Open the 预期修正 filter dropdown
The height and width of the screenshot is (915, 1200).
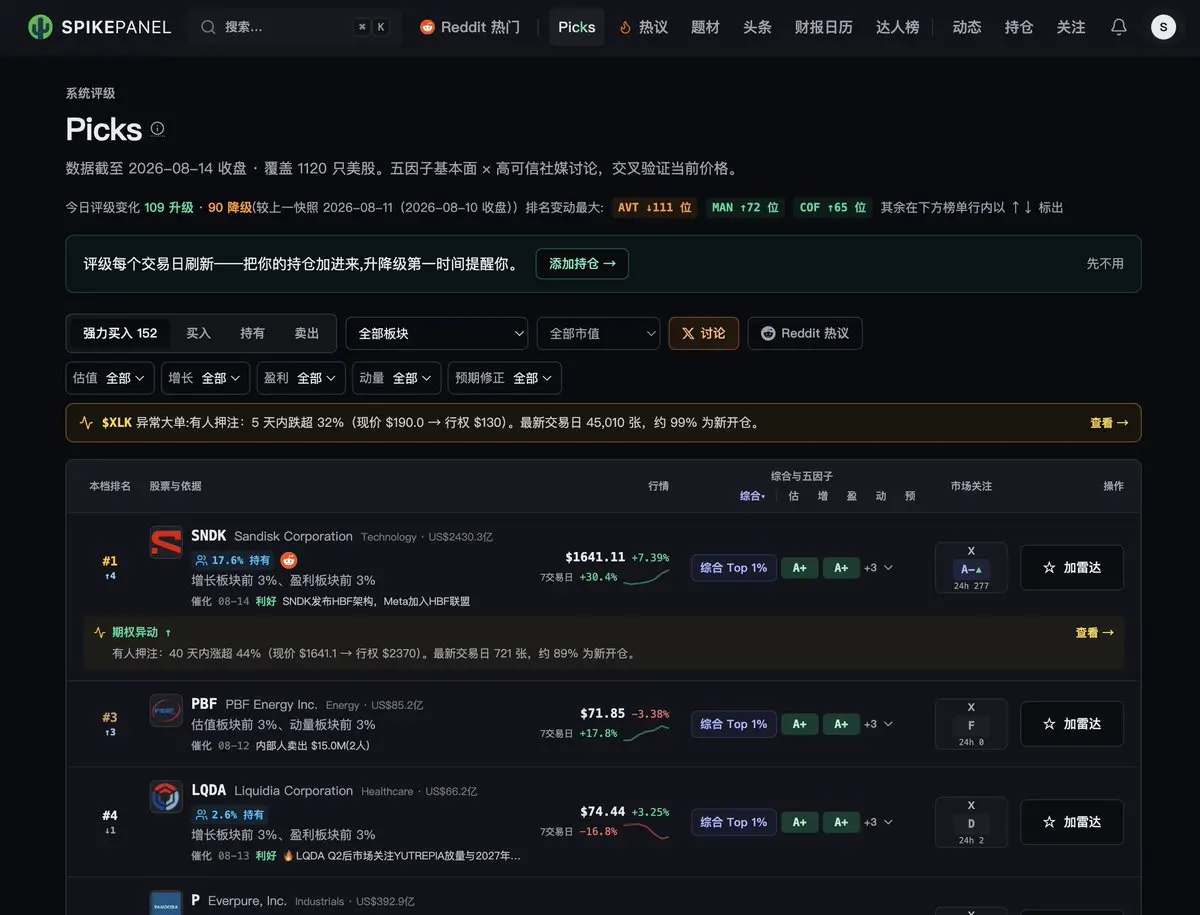(504, 378)
